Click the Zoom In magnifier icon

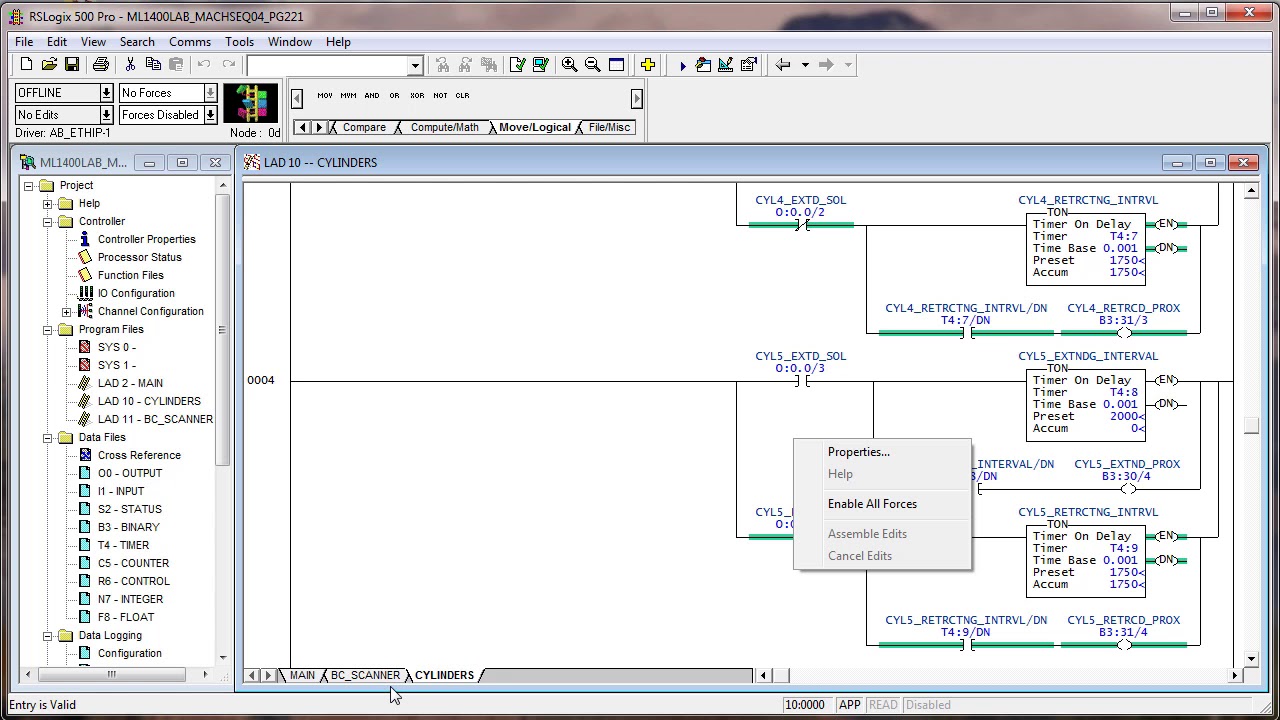point(569,65)
